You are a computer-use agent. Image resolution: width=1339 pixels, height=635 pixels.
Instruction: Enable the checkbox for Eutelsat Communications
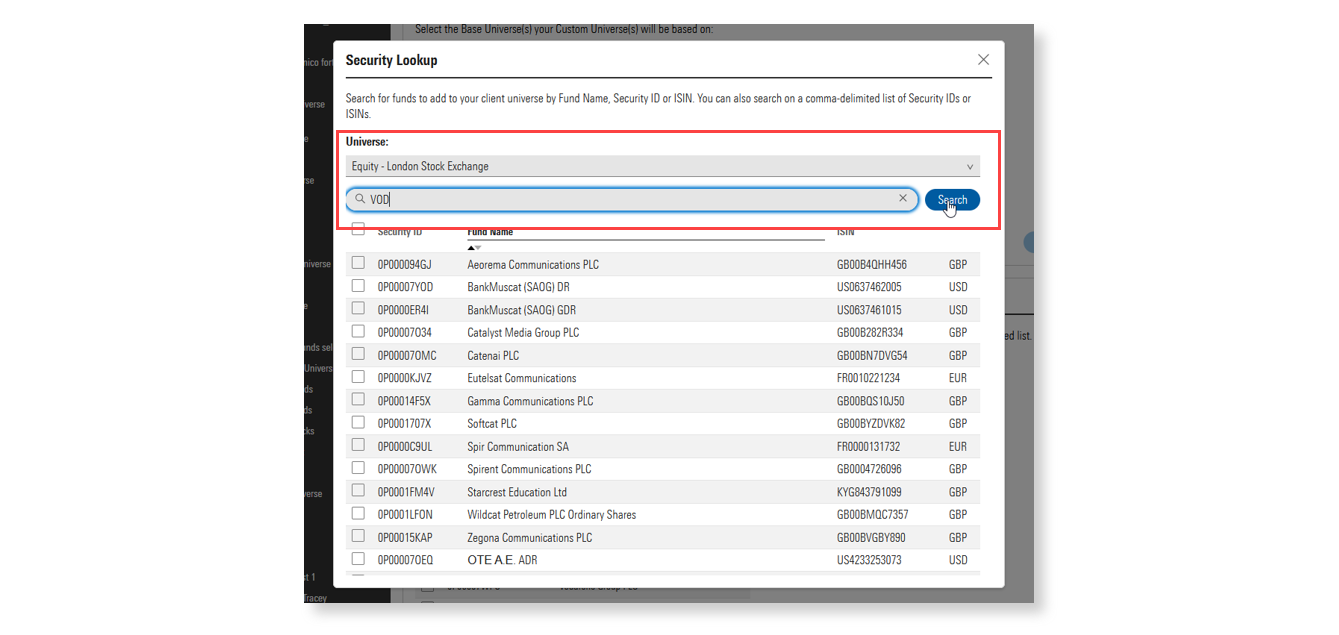point(358,377)
